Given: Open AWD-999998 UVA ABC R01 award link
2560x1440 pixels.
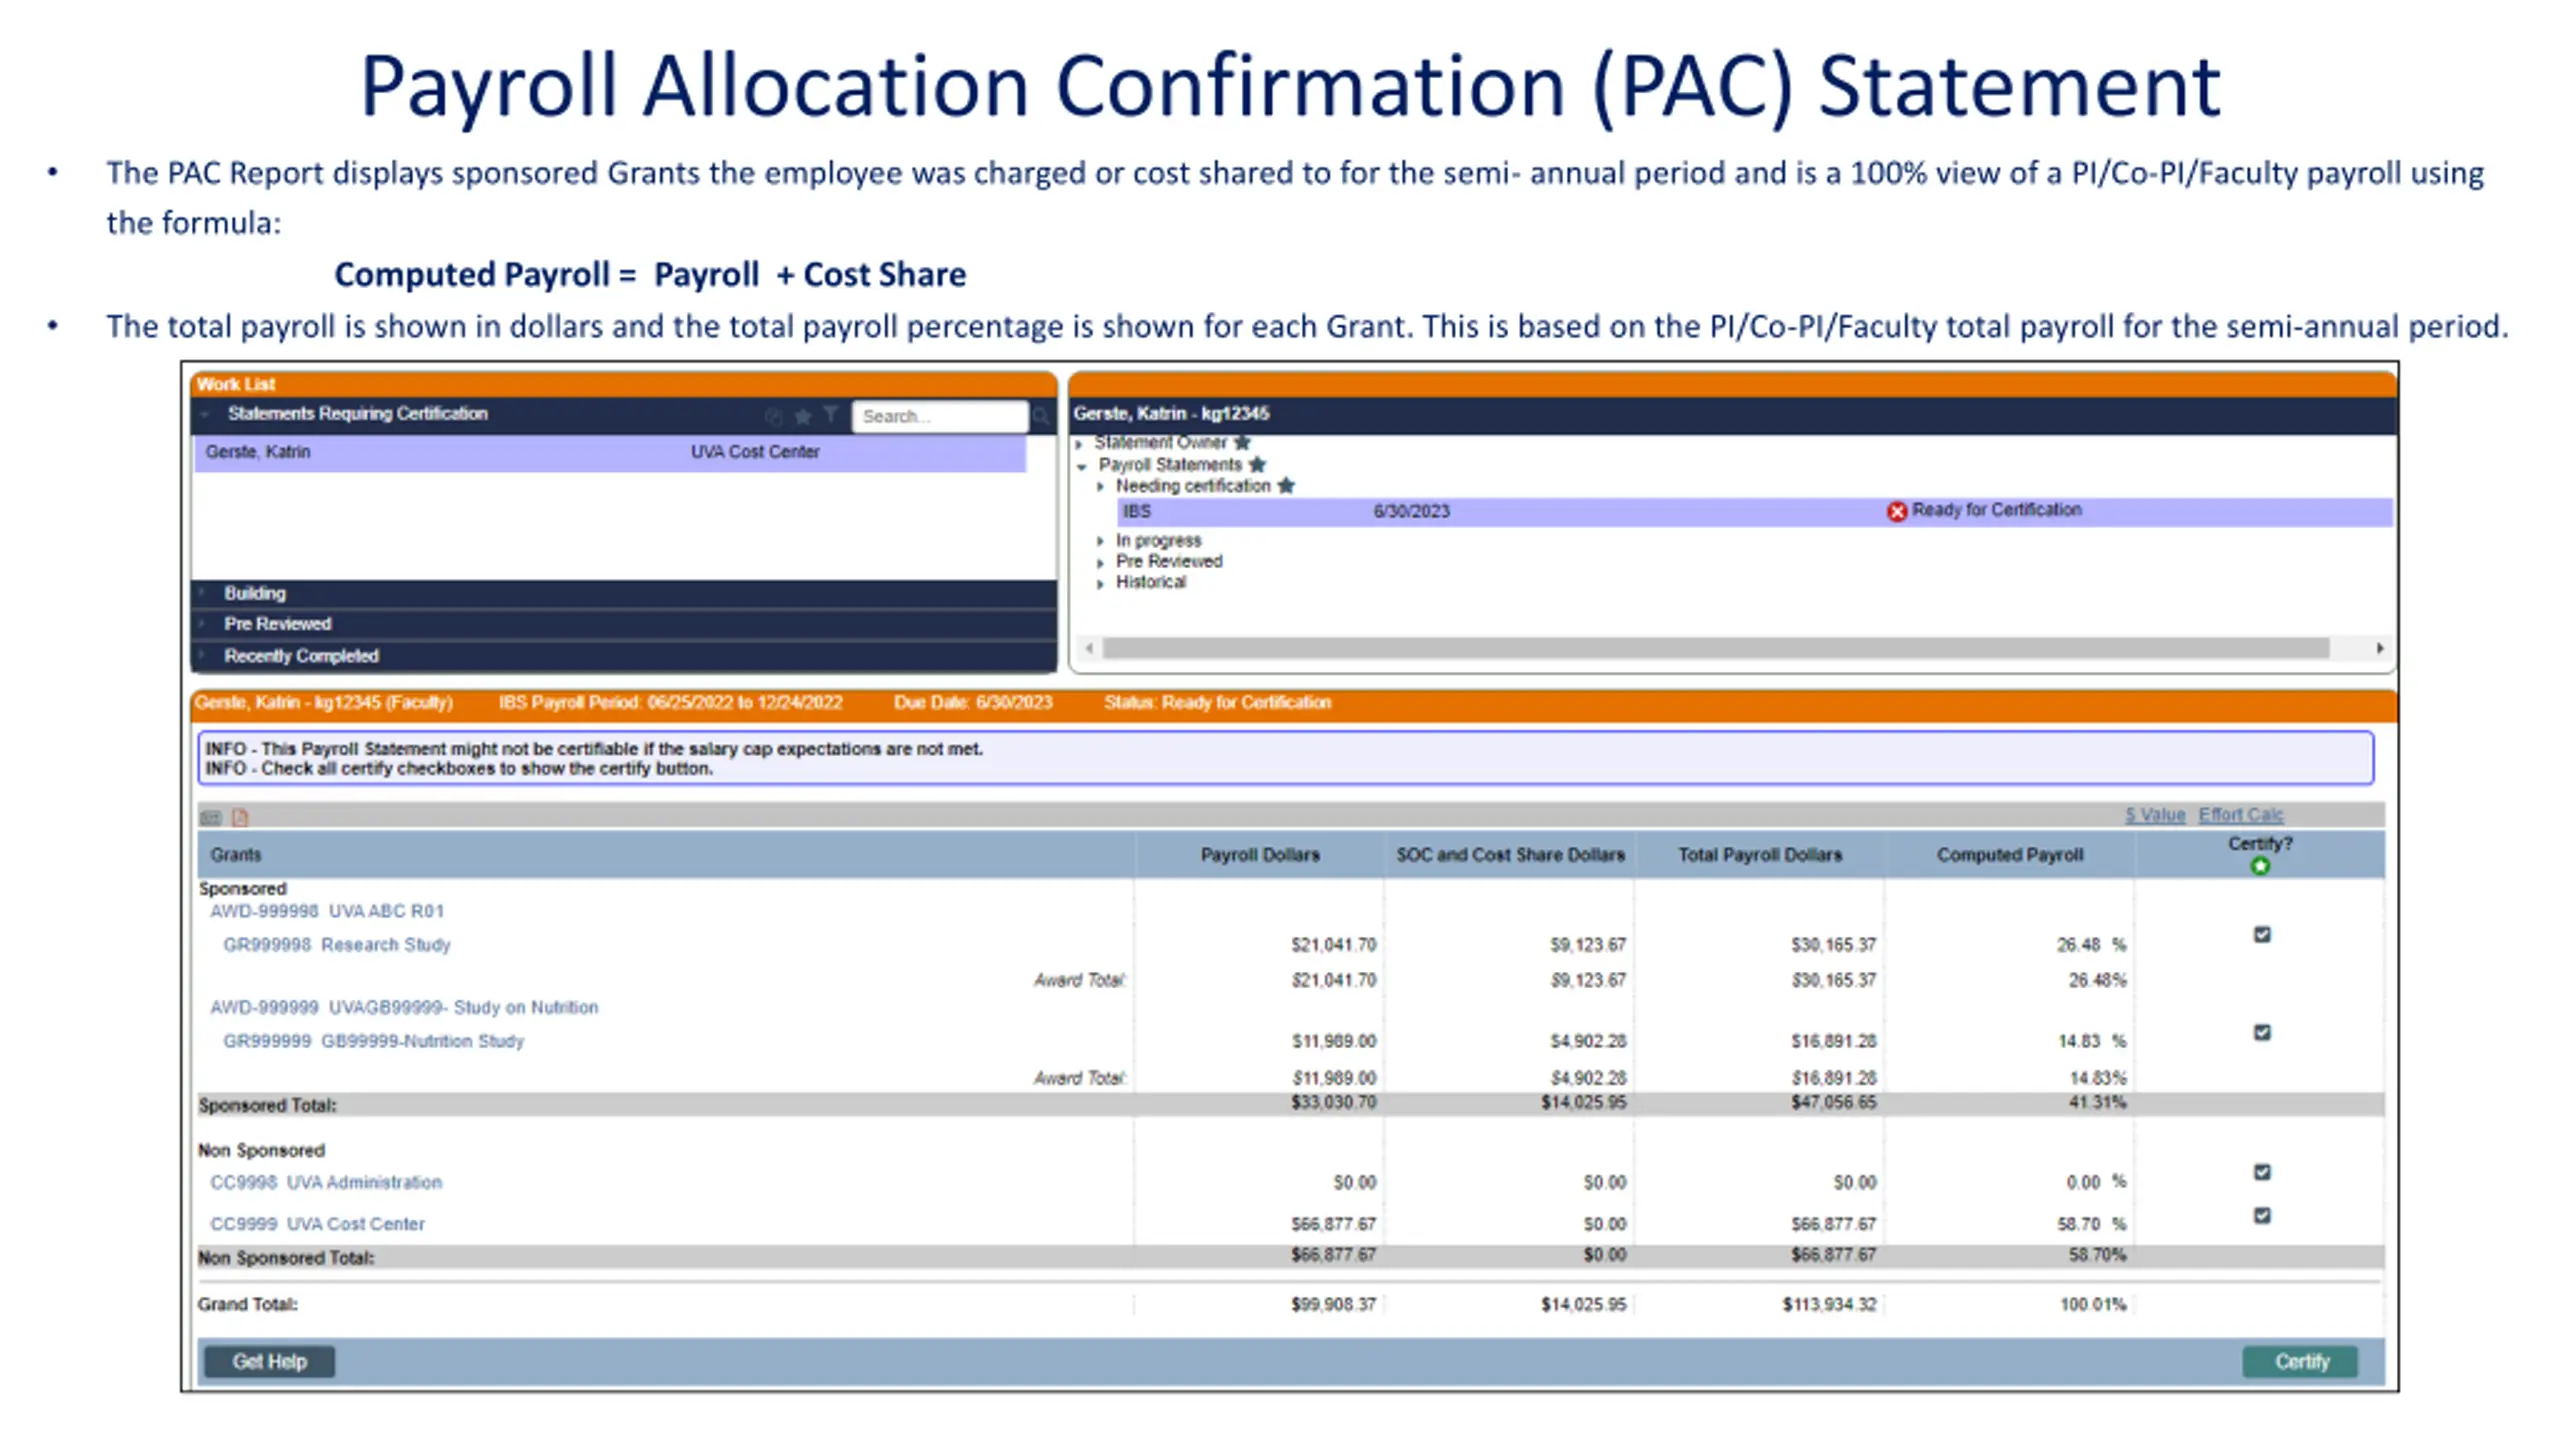Looking at the screenshot, I should tap(326, 911).
